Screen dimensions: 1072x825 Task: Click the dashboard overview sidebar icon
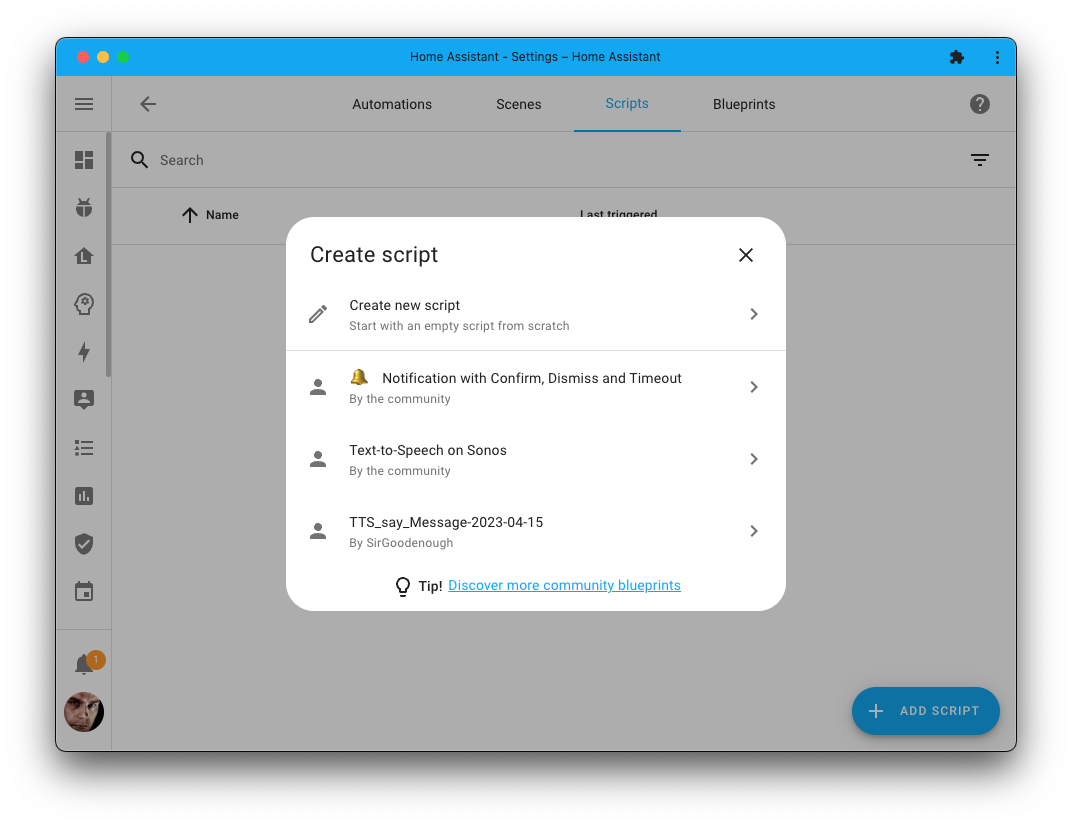point(84,160)
